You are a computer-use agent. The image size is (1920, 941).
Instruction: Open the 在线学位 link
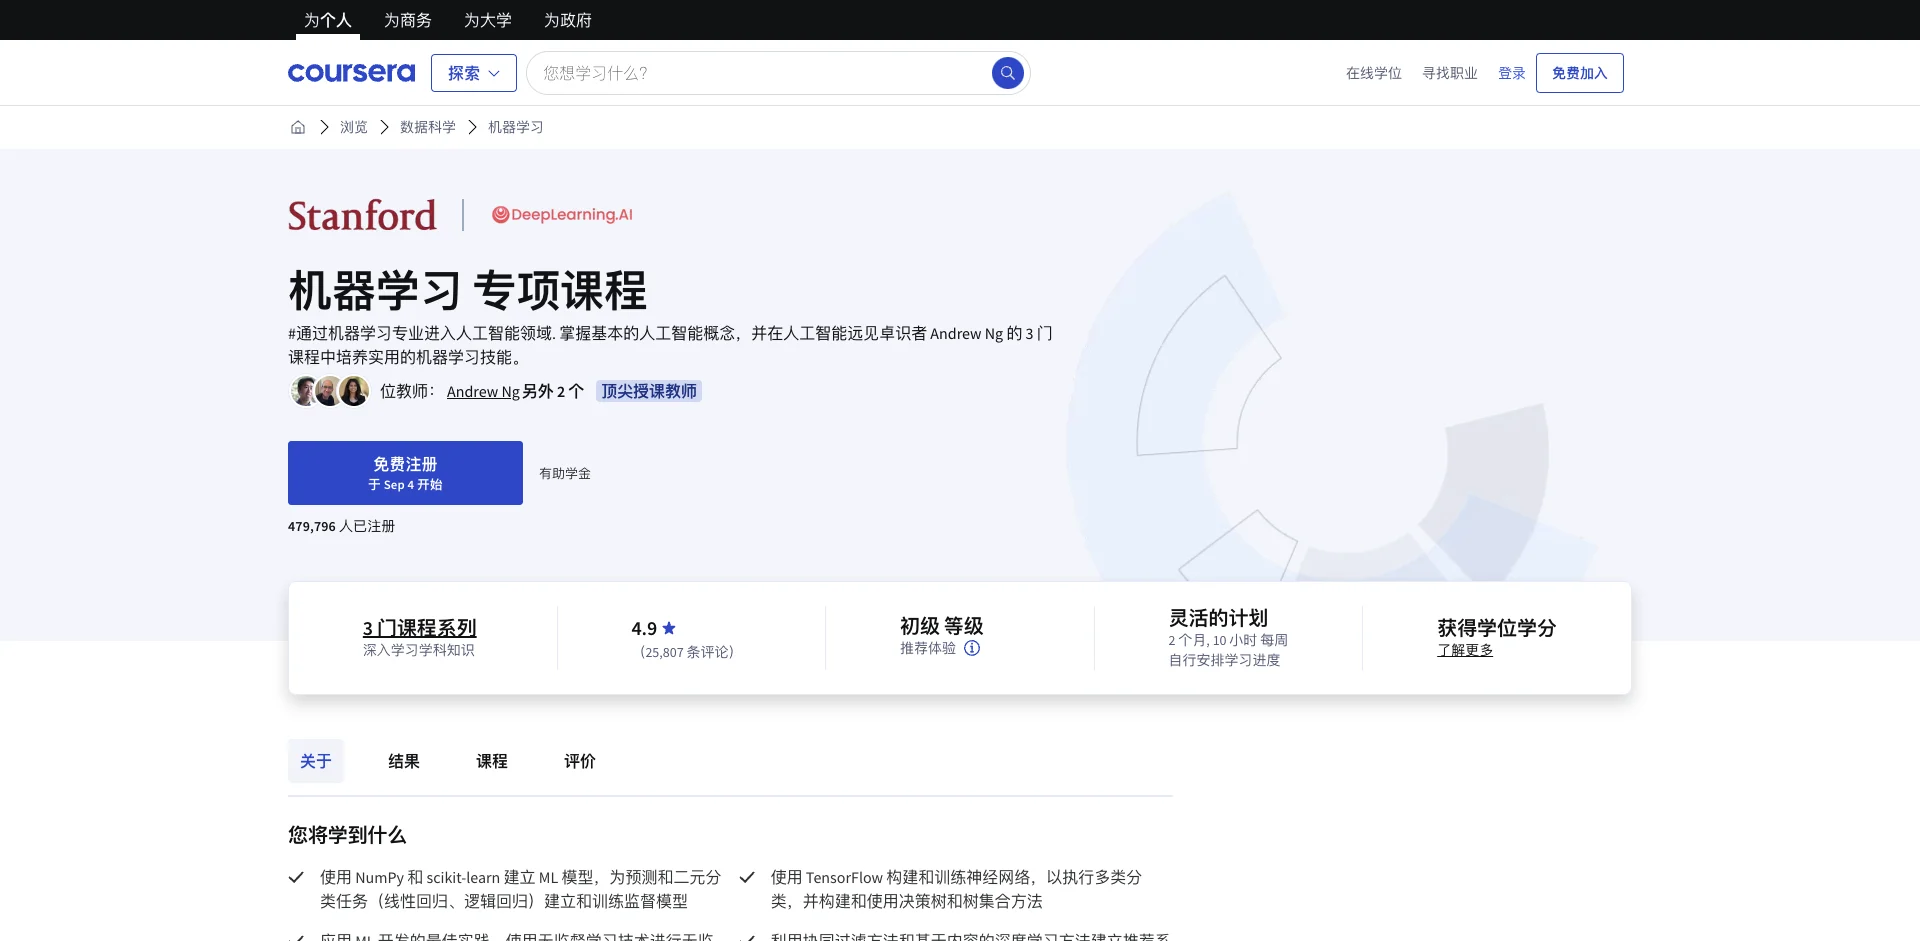coord(1374,73)
